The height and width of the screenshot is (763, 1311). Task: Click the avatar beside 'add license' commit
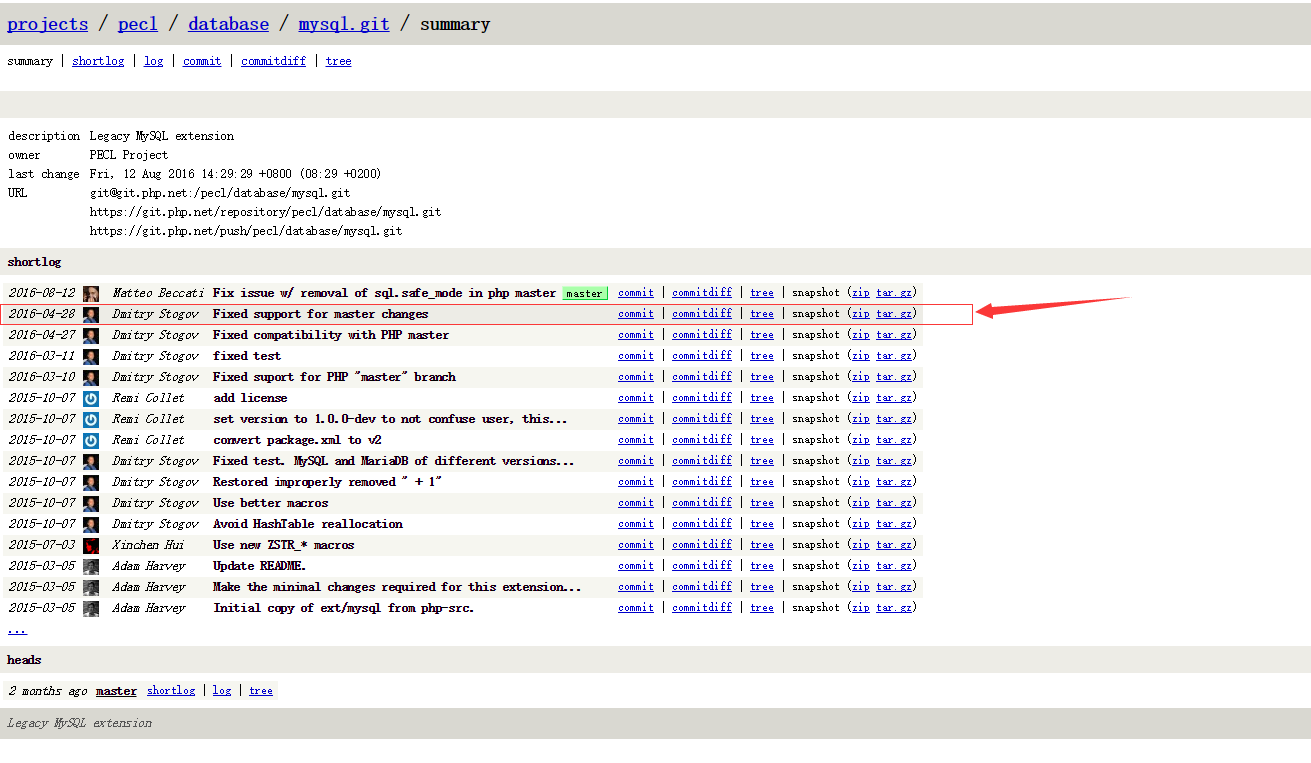click(x=91, y=398)
